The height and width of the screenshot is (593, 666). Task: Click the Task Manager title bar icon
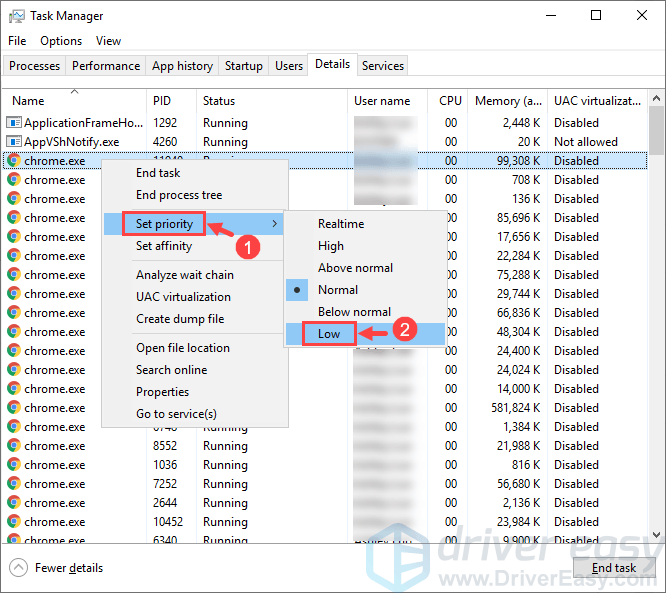[17, 16]
